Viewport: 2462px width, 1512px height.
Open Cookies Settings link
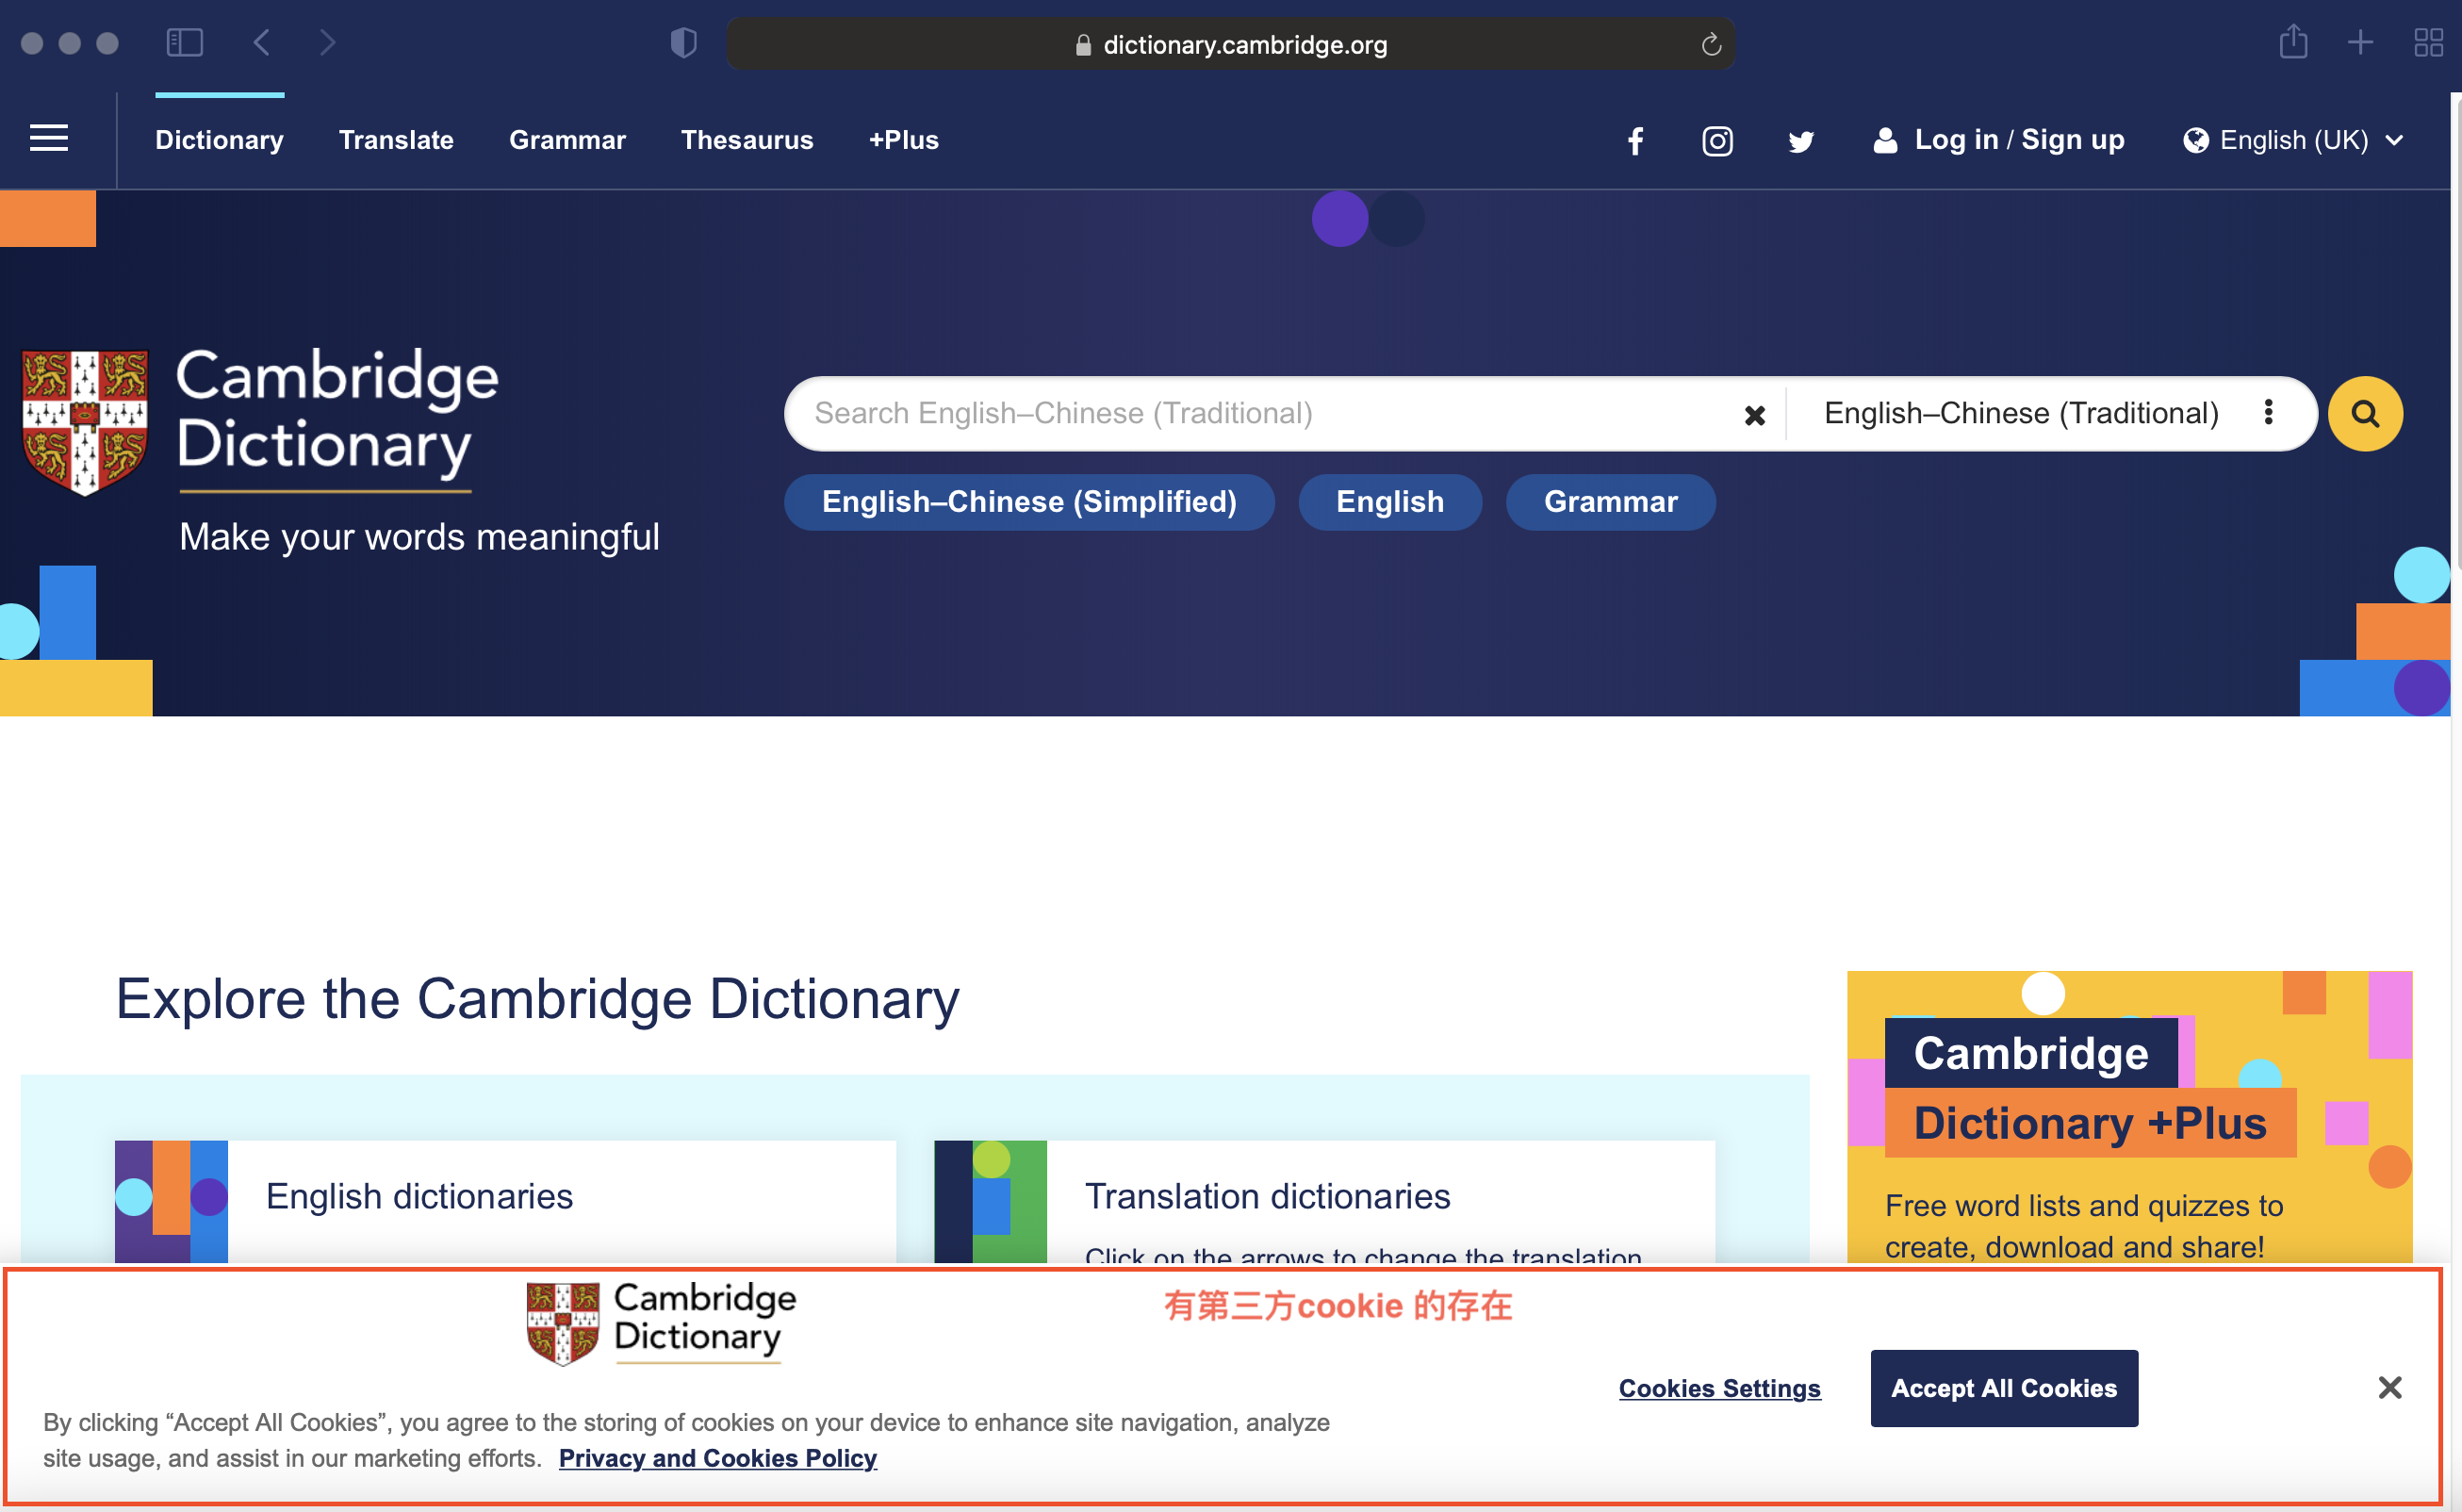tap(1719, 1388)
